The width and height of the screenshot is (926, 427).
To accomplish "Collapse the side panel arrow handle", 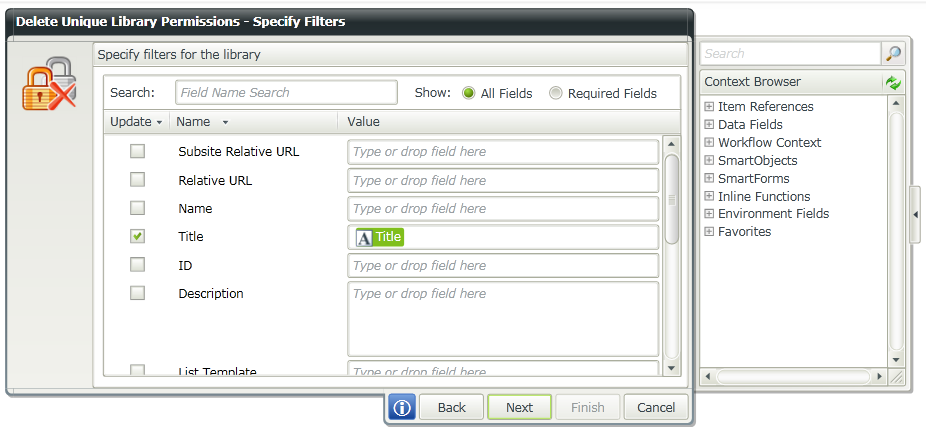I will tap(915, 214).
